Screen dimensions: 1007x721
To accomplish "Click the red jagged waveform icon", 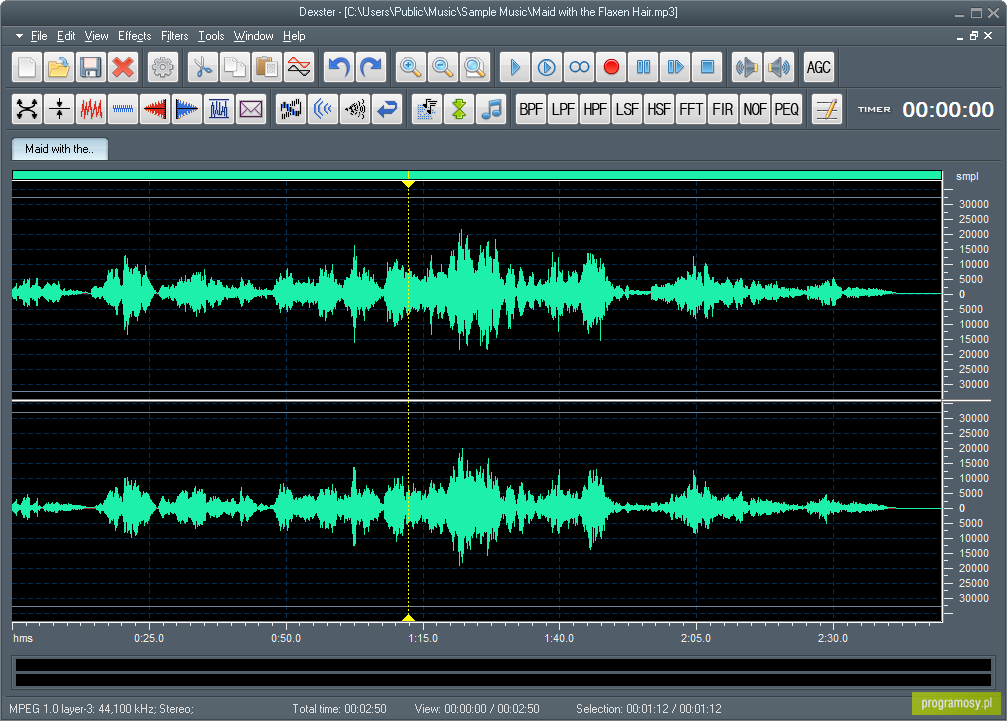I will [91, 109].
